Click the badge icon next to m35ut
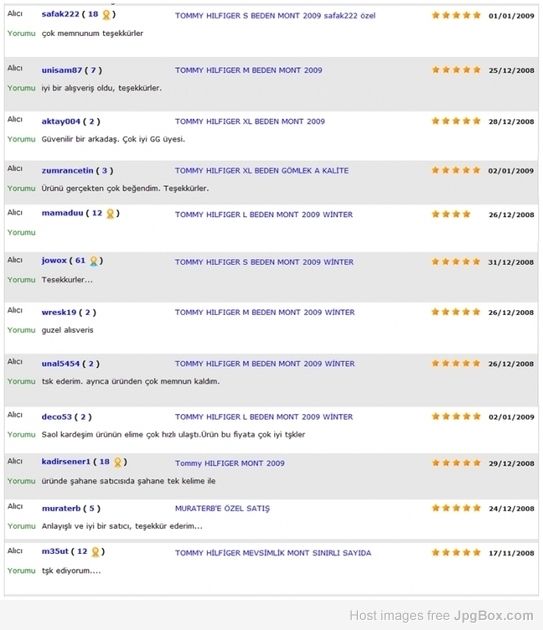This screenshot has height=630, width=543. click(x=95, y=552)
